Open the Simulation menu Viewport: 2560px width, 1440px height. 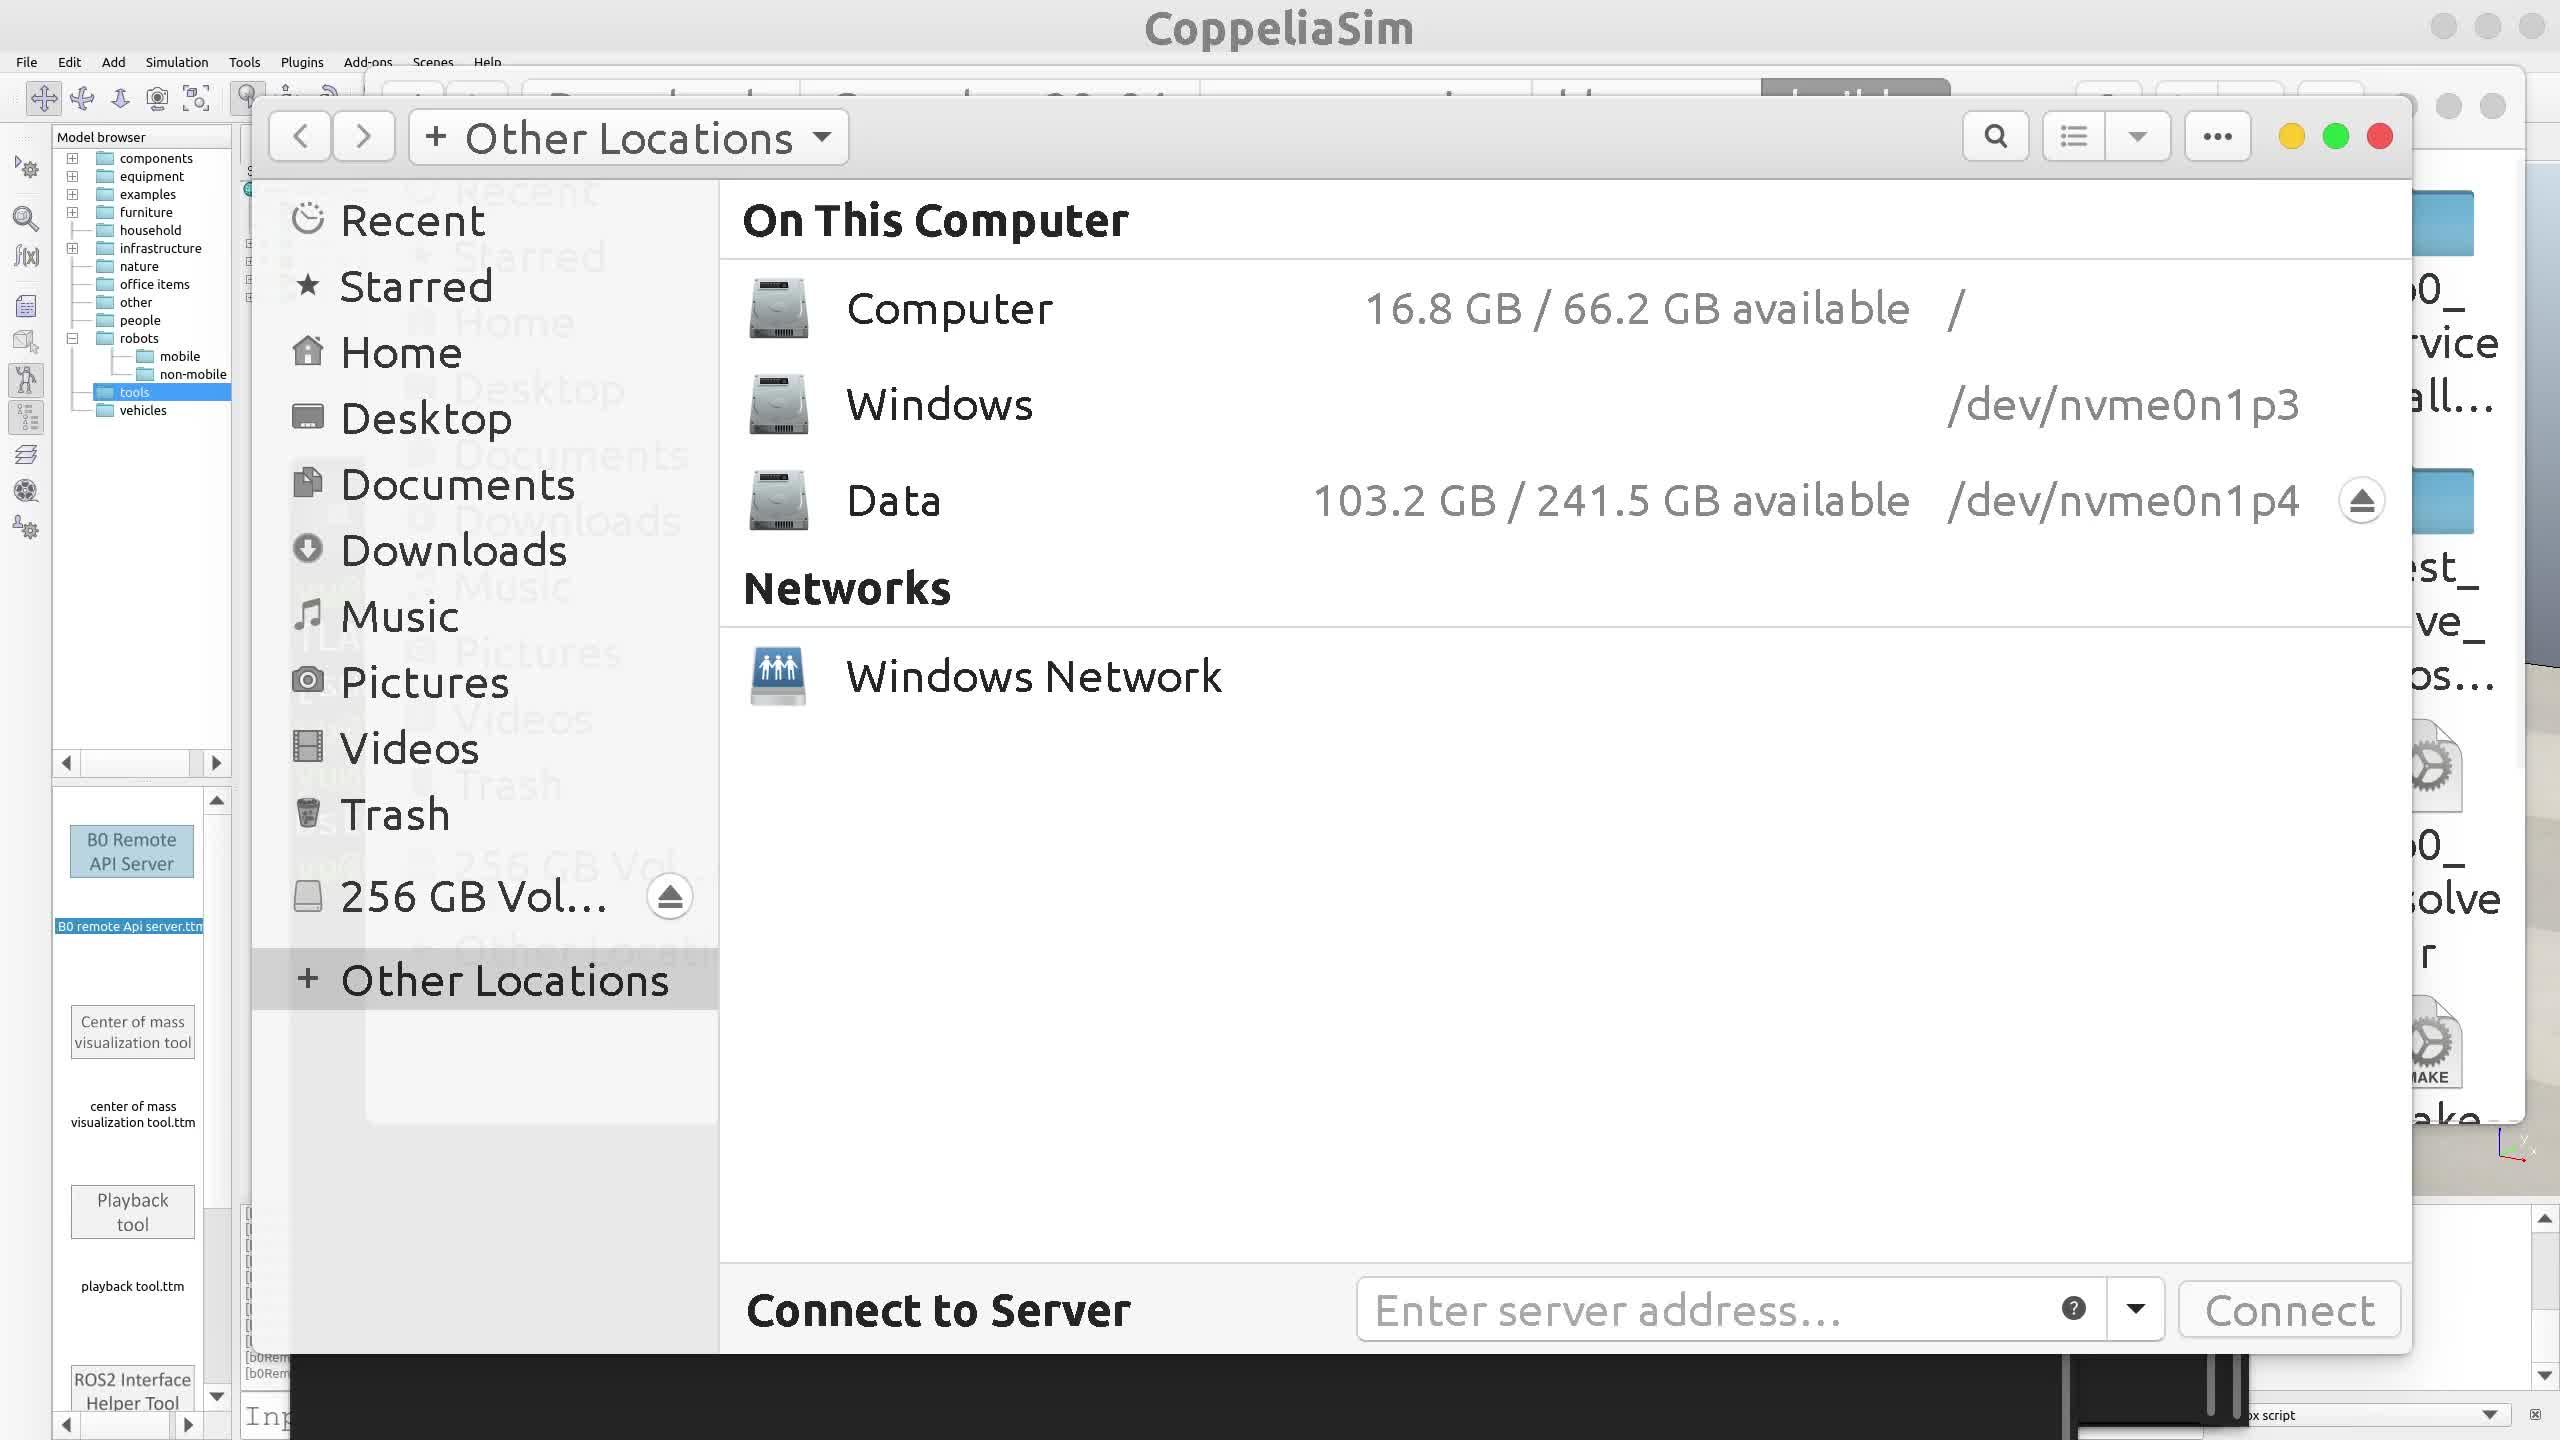tap(177, 62)
